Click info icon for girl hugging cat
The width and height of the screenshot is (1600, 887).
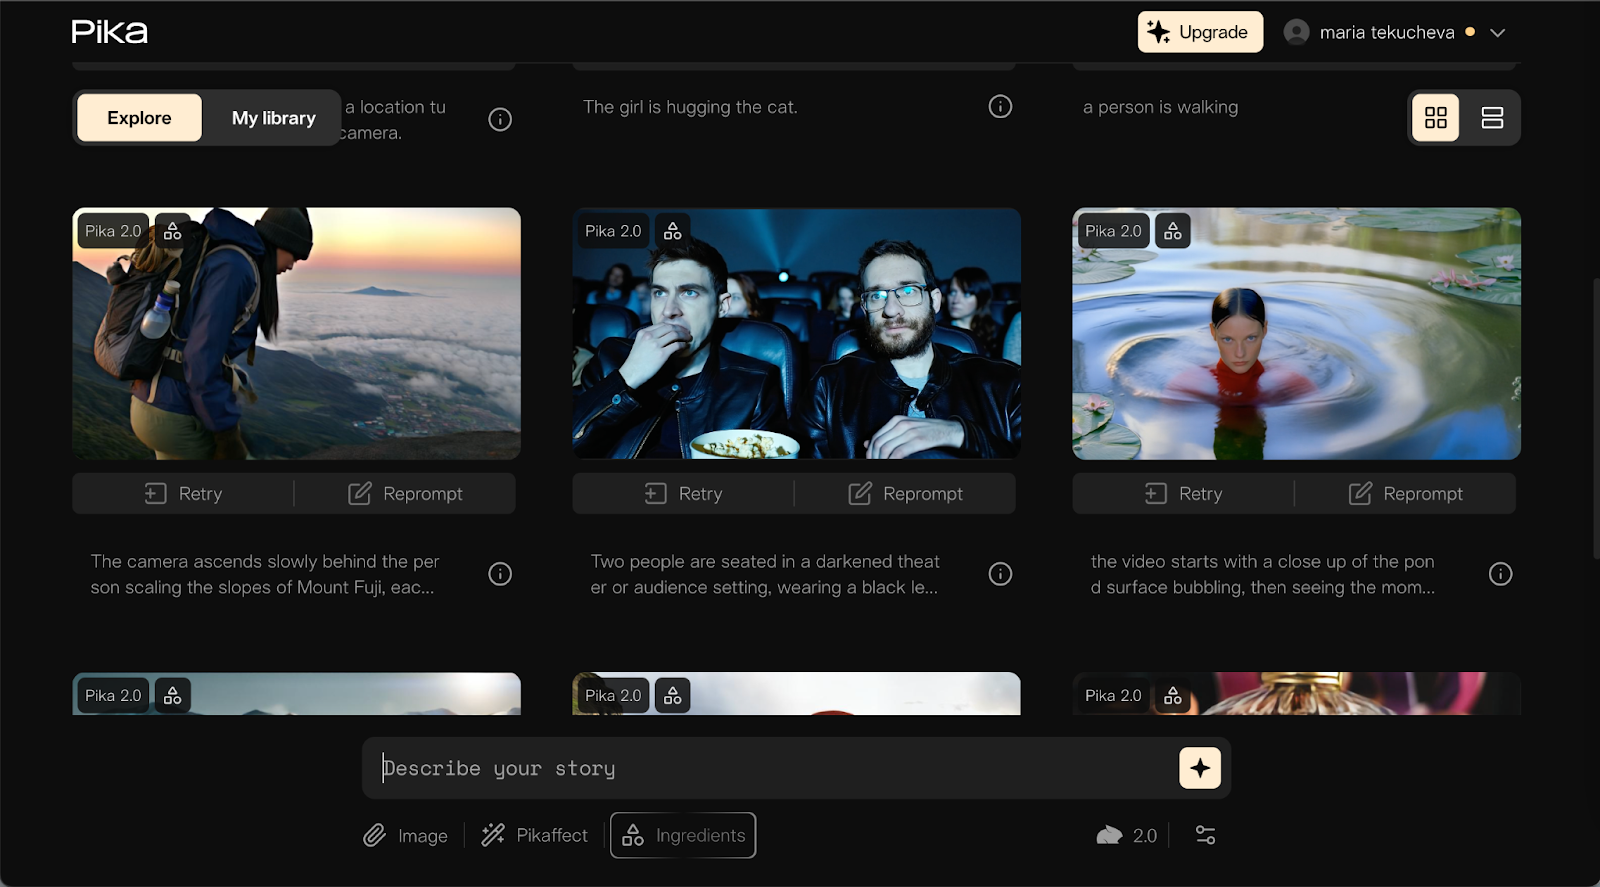pyautogui.click(x=1000, y=107)
